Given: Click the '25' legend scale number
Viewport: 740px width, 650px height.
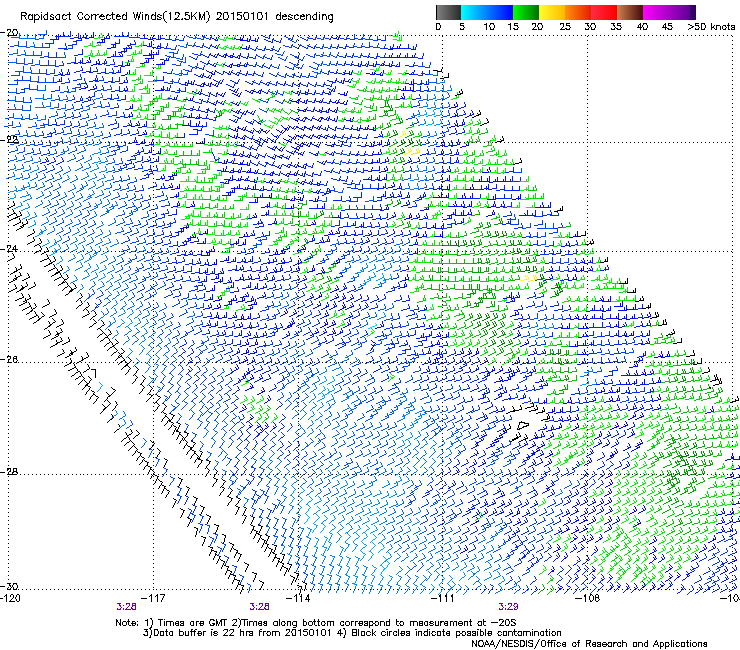Looking at the screenshot, I should 565,27.
